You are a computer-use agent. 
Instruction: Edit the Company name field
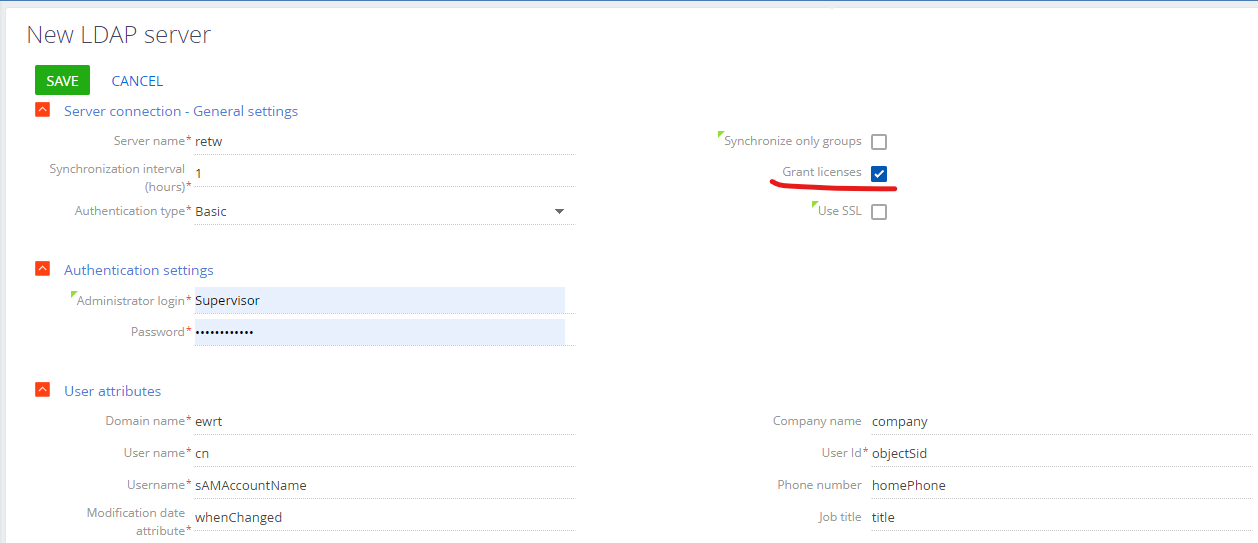click(x=1061, y=421)
